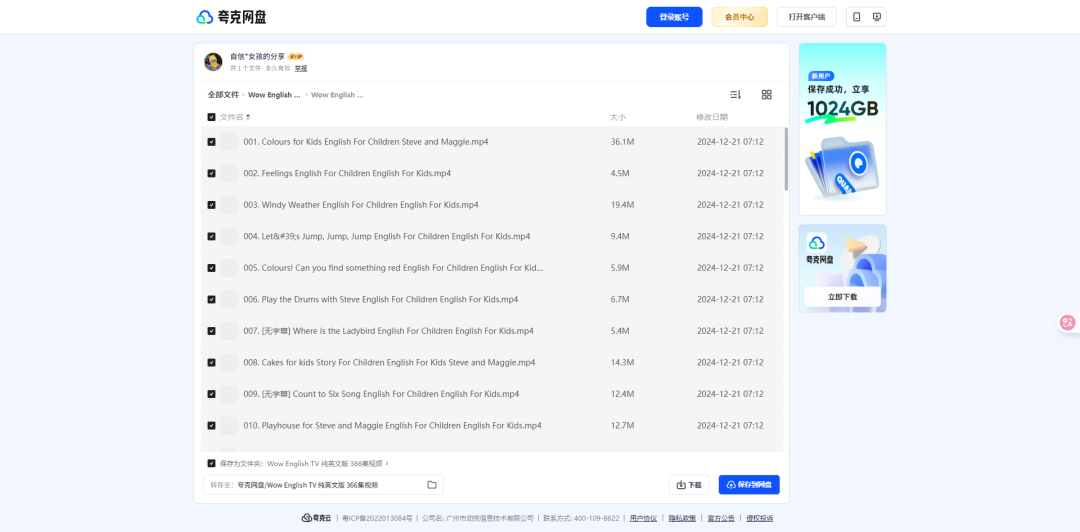Viewport: 1080px width, 532px height.
Task: Open file 001. Colours for Kids mp4
Action: tap(366, 142)
